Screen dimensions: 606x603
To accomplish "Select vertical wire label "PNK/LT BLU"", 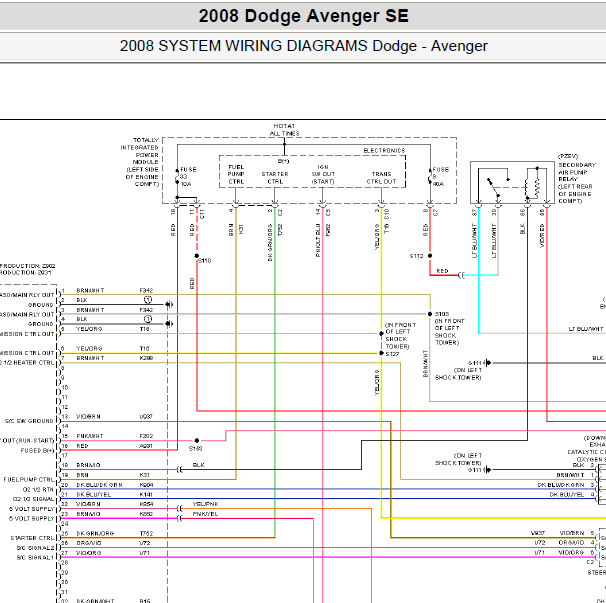I will coord(318,240).
